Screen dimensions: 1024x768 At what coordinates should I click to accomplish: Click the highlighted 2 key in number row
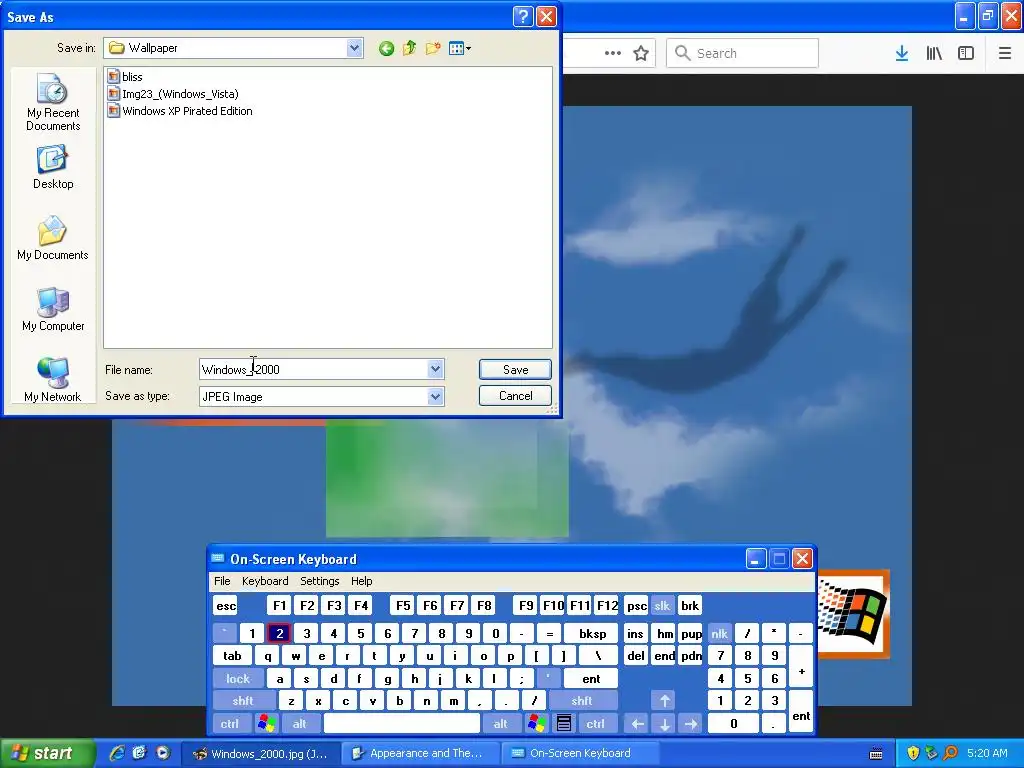point(279,633)
